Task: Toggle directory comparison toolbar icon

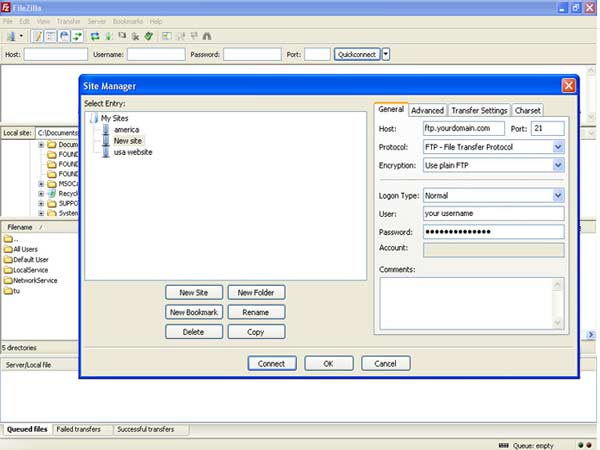Action: coord(181,36)
